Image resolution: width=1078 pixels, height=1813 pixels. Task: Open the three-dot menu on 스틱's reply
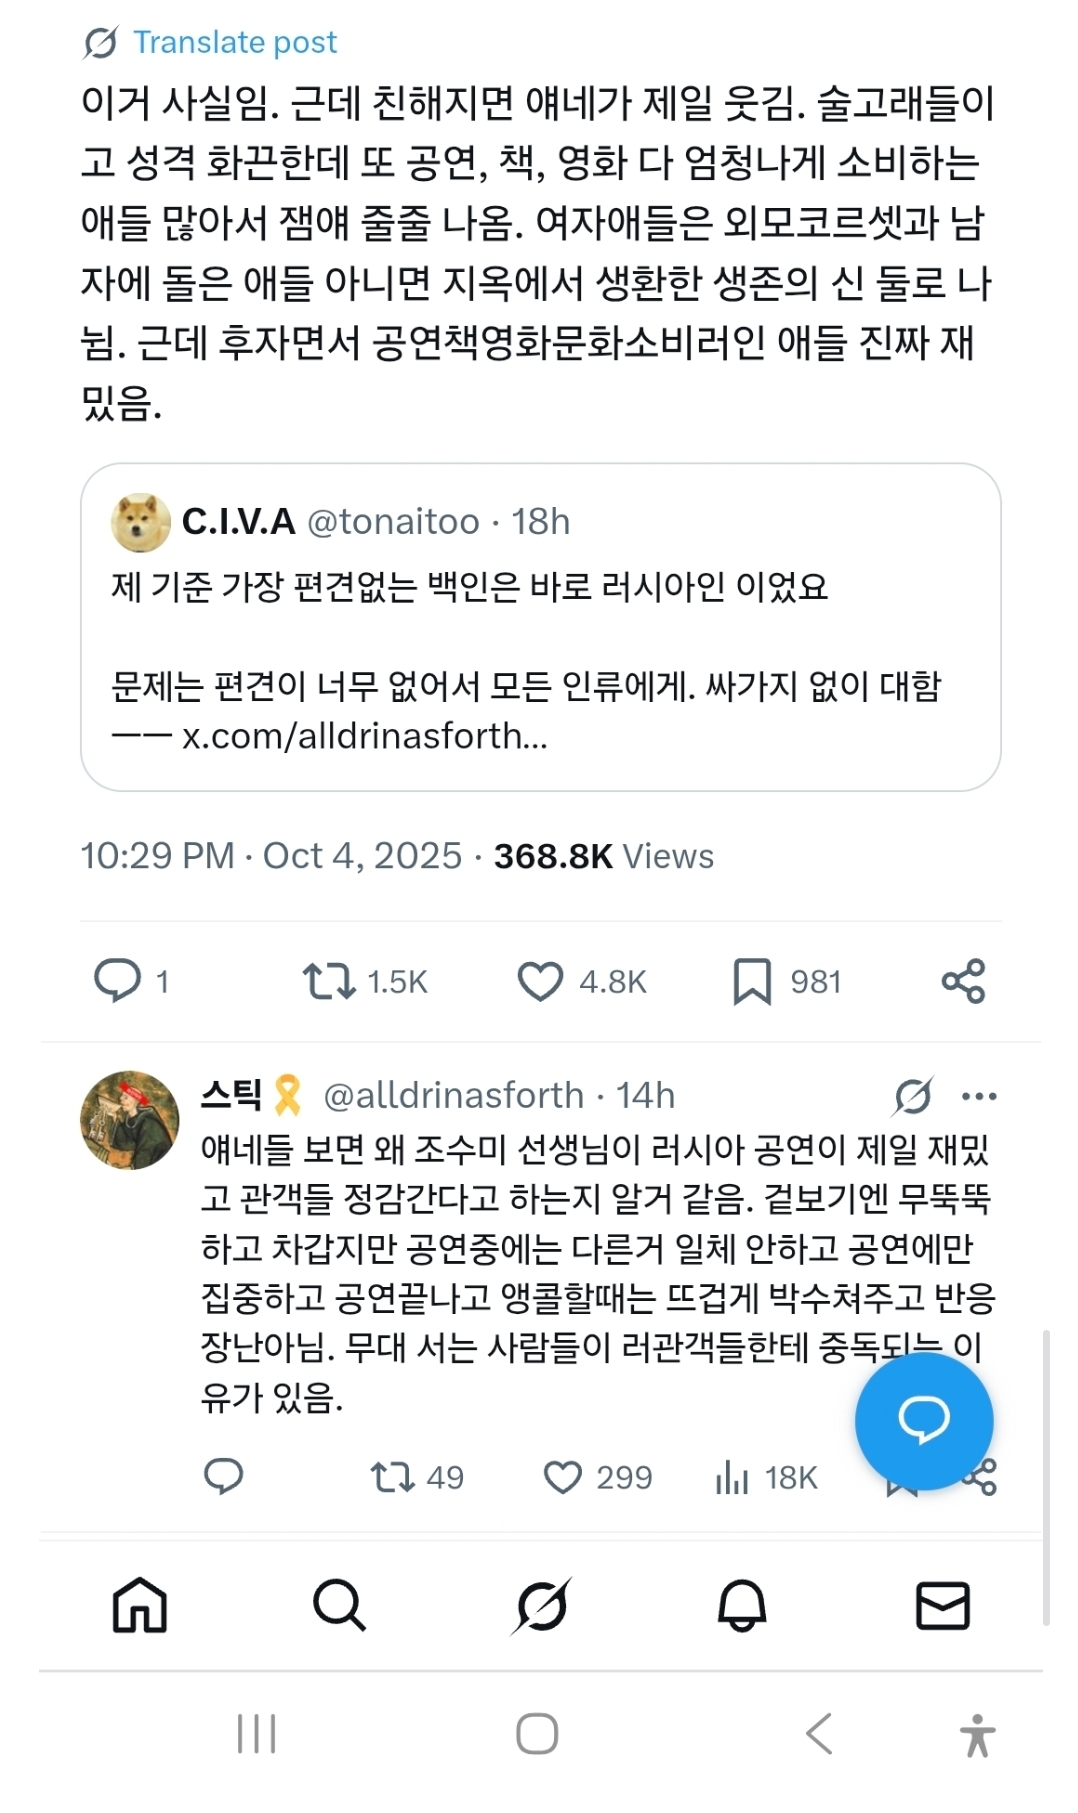point(978,1096)
